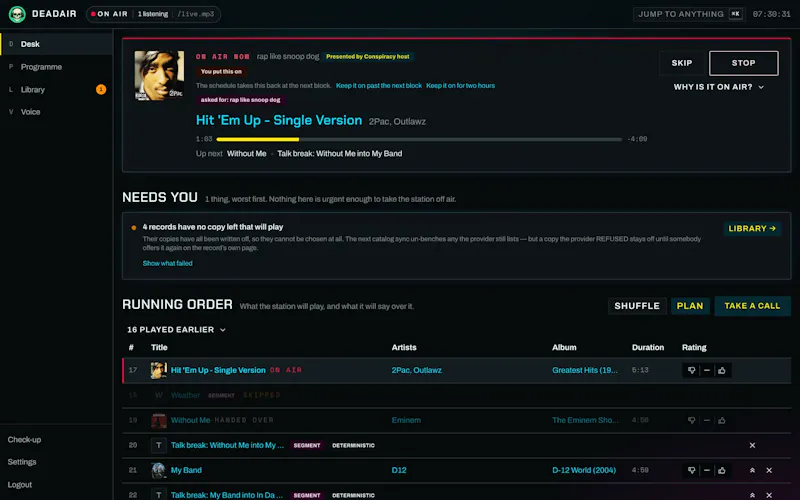Open Check-up page
800x500 pixels.
(24, 440)
